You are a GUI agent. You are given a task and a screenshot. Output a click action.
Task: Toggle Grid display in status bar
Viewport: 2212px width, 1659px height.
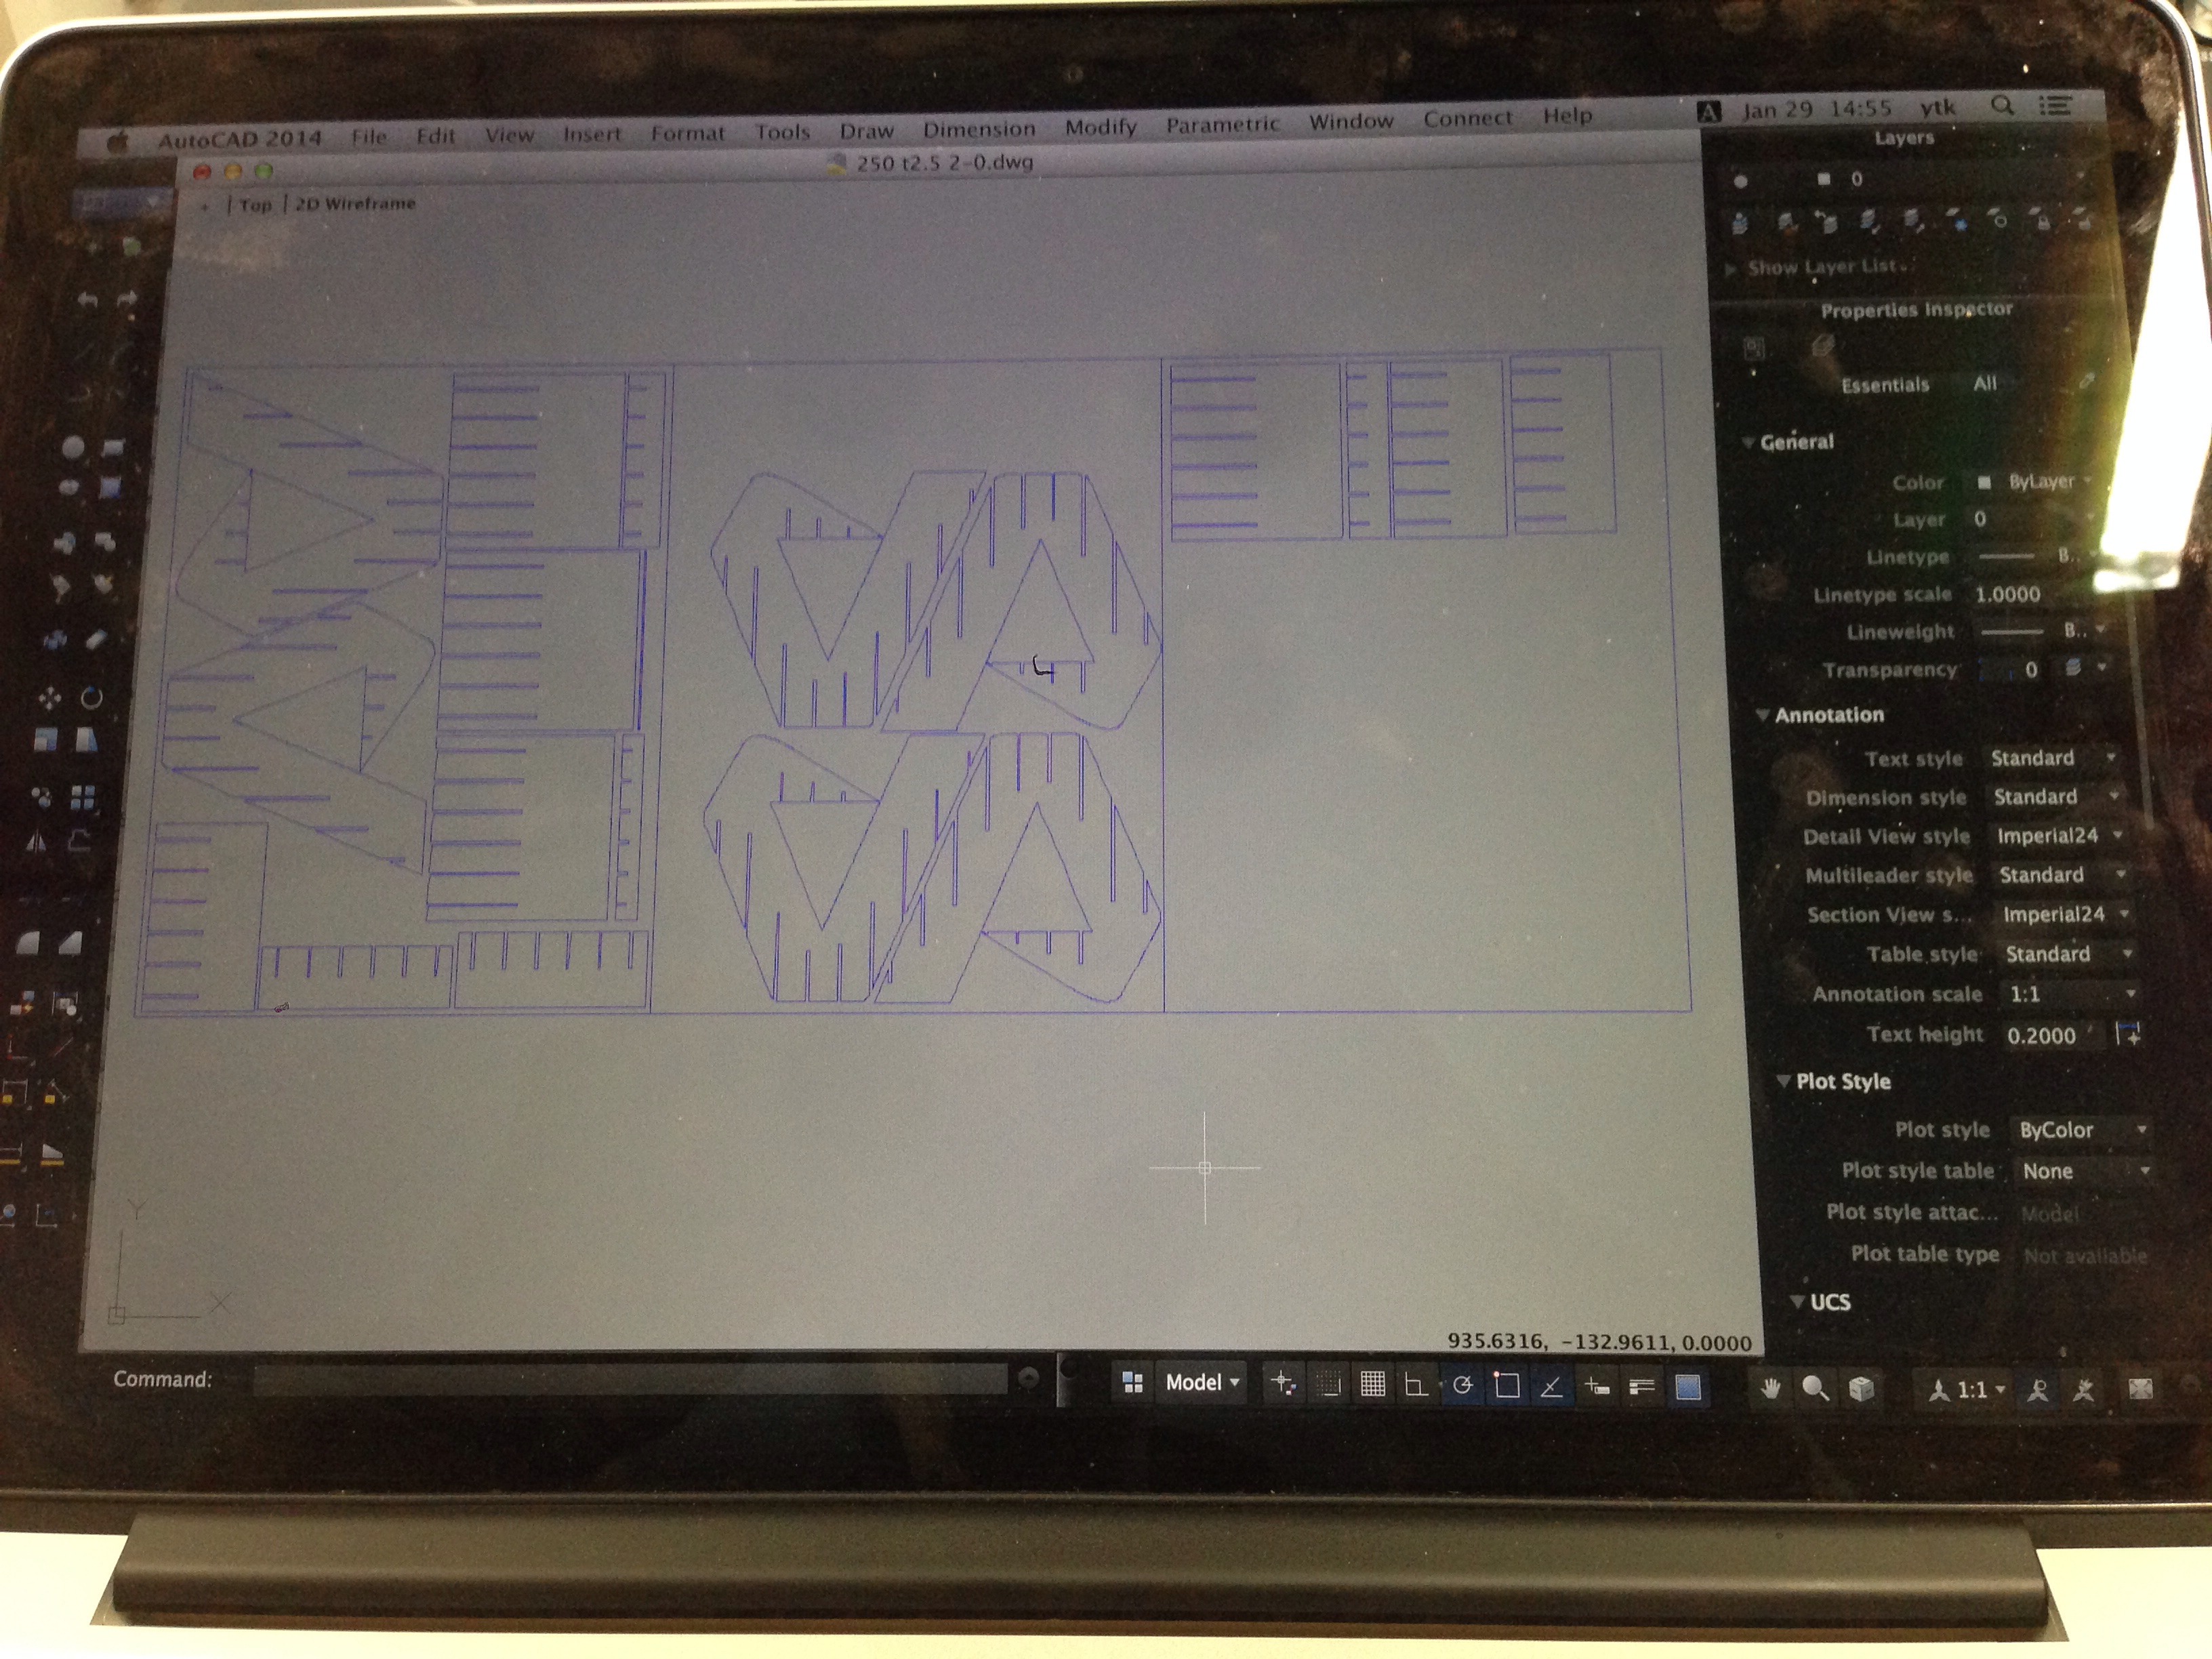pos(1373,1384)
